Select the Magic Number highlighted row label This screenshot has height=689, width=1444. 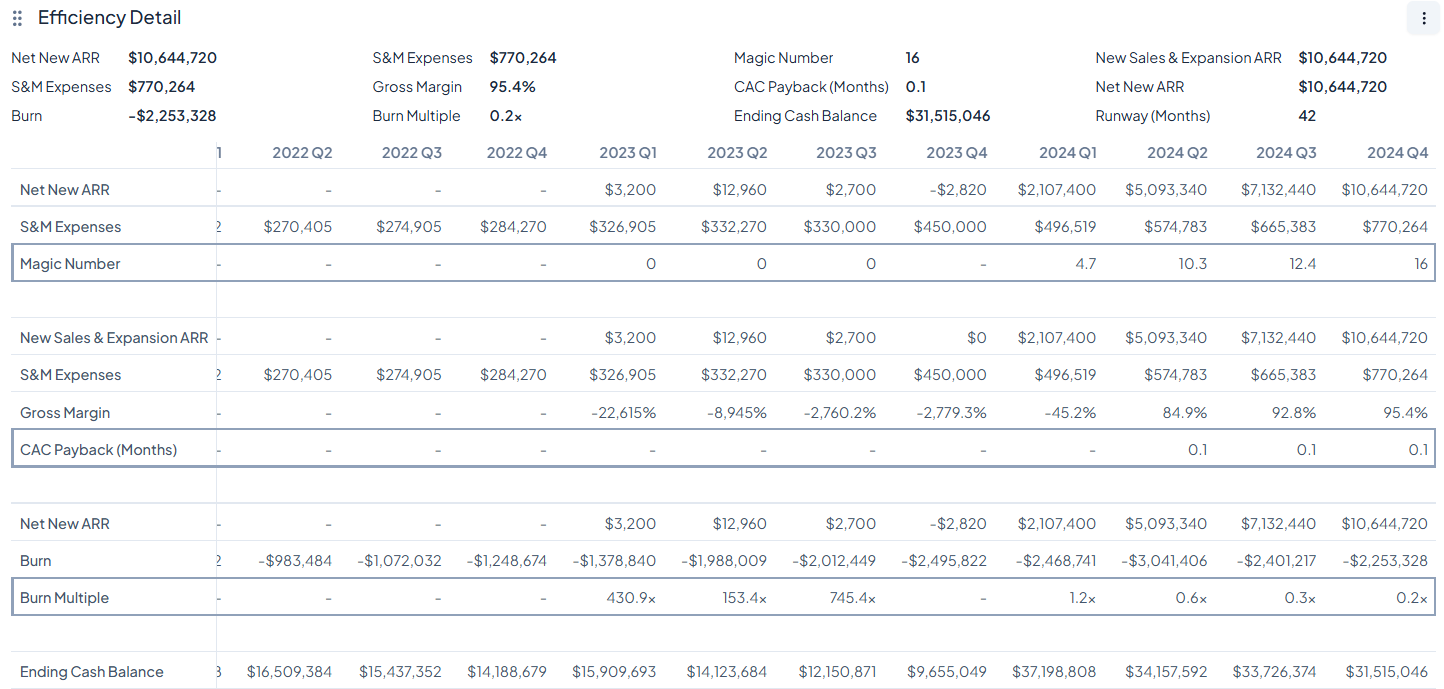tap(70, 263)
